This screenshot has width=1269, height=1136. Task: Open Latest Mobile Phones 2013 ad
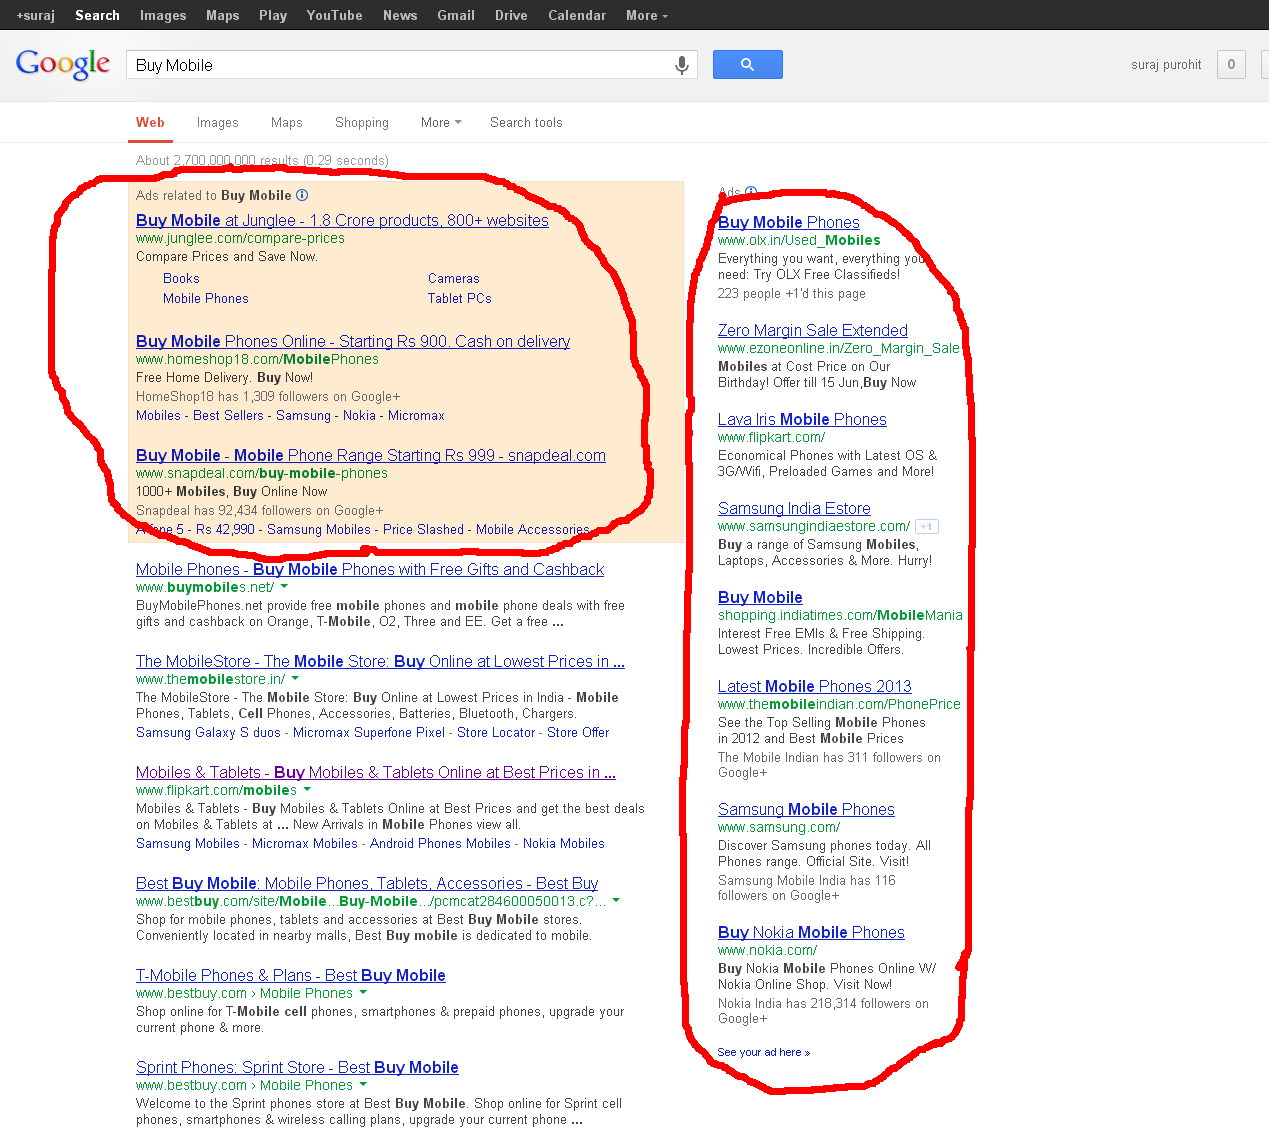click(815, 686)
